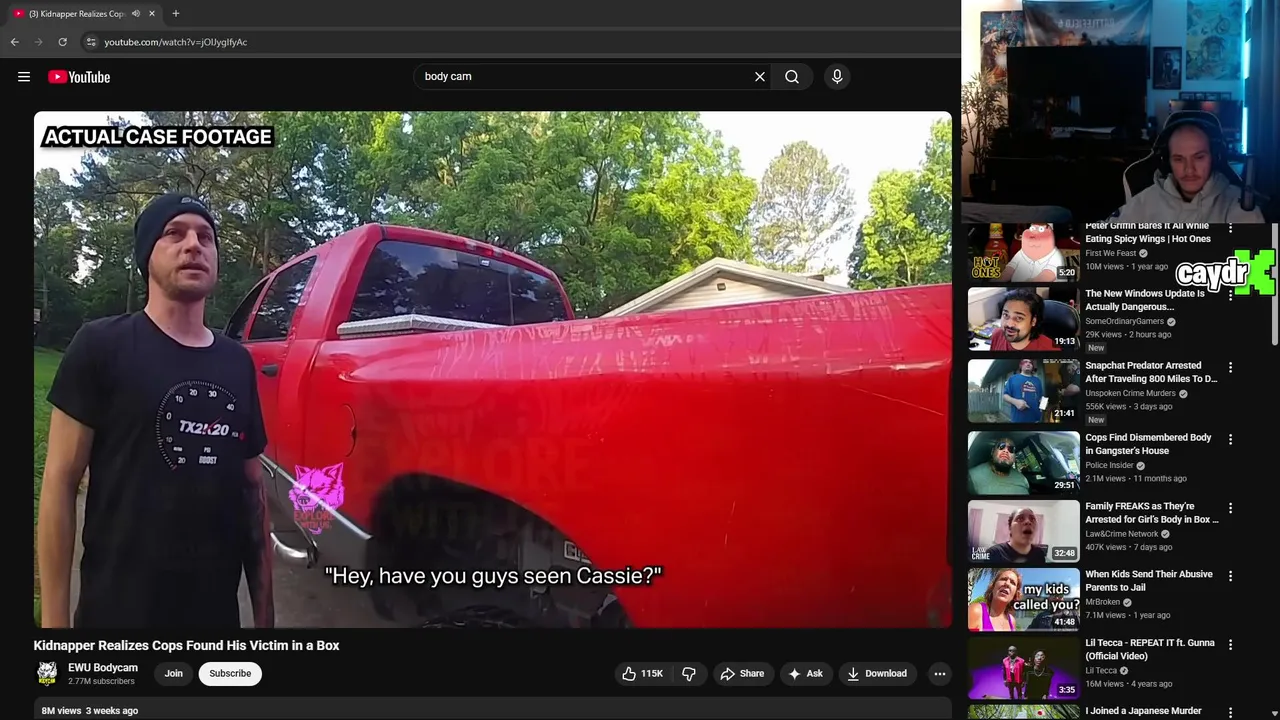1280x720 pixels.
Task: Open more actions under the video
Action: pos(940,674)
